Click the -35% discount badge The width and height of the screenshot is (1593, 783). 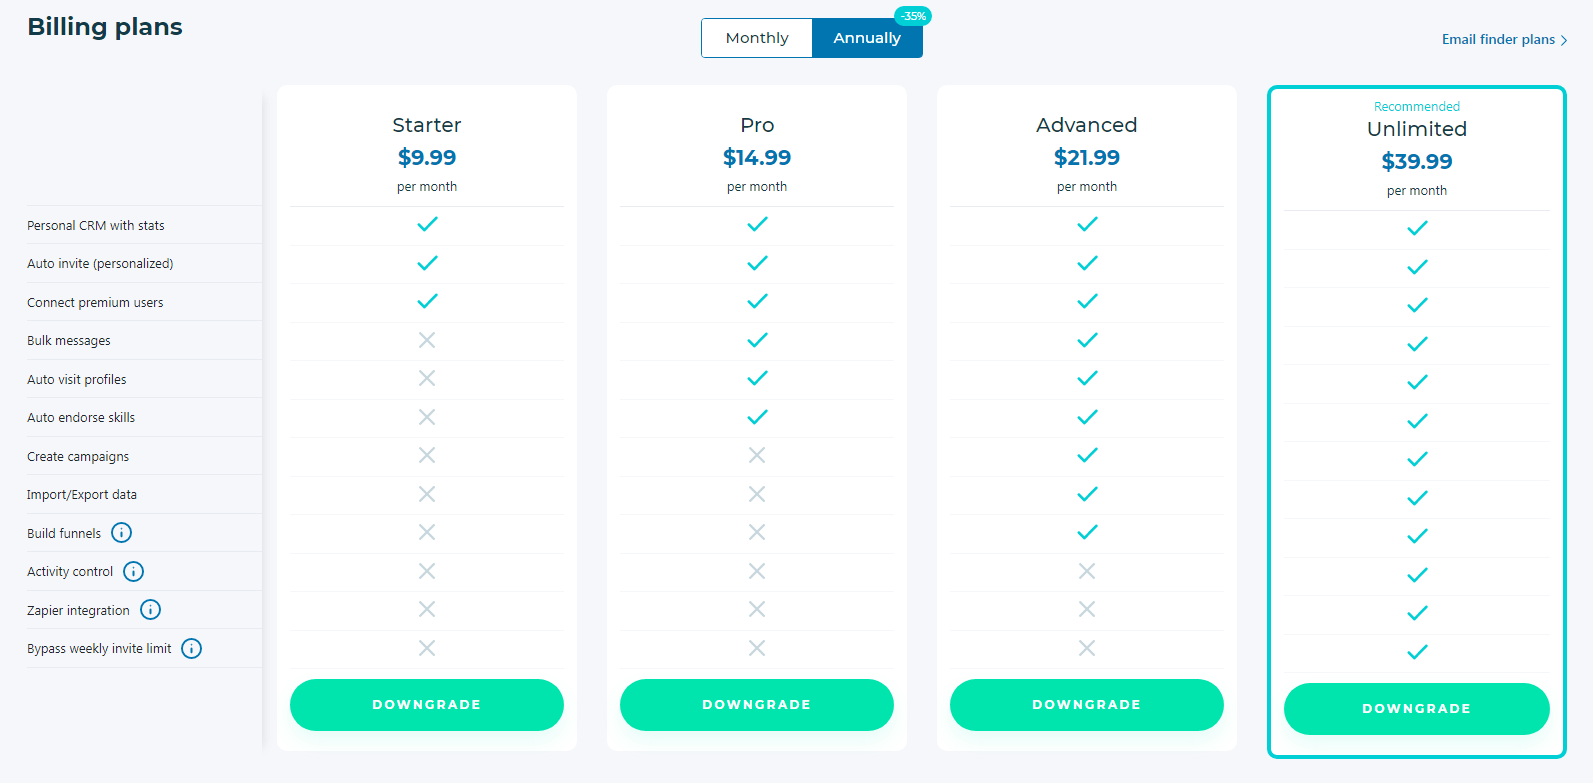913,16
